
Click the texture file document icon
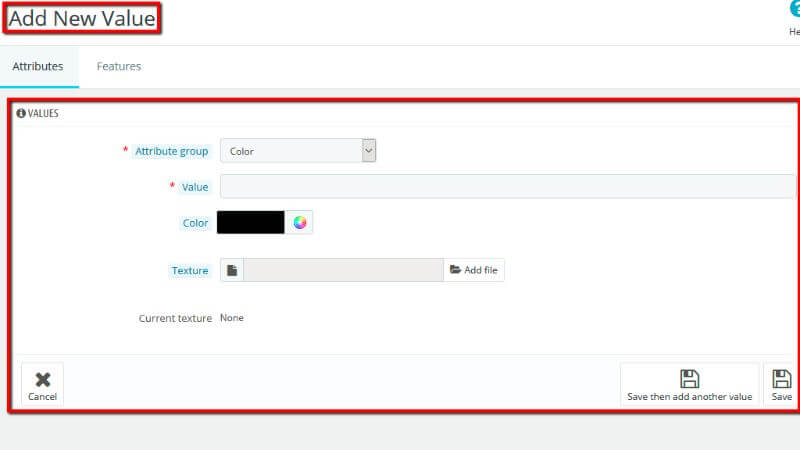232,270
